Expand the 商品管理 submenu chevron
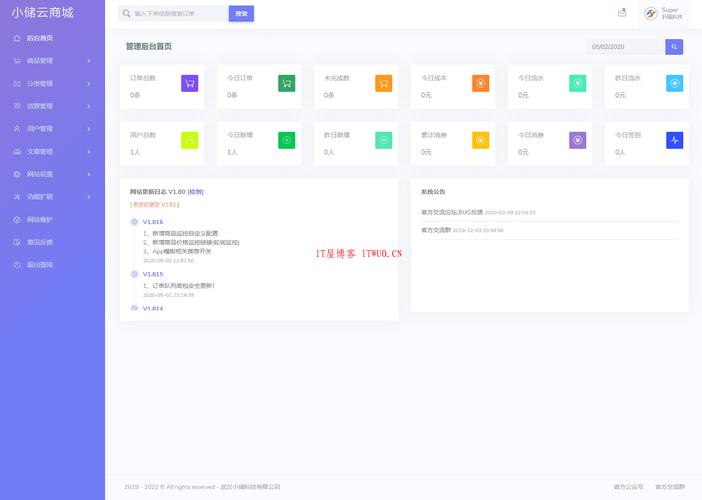This screenshot has width=702, height=500. click(89, 61)
